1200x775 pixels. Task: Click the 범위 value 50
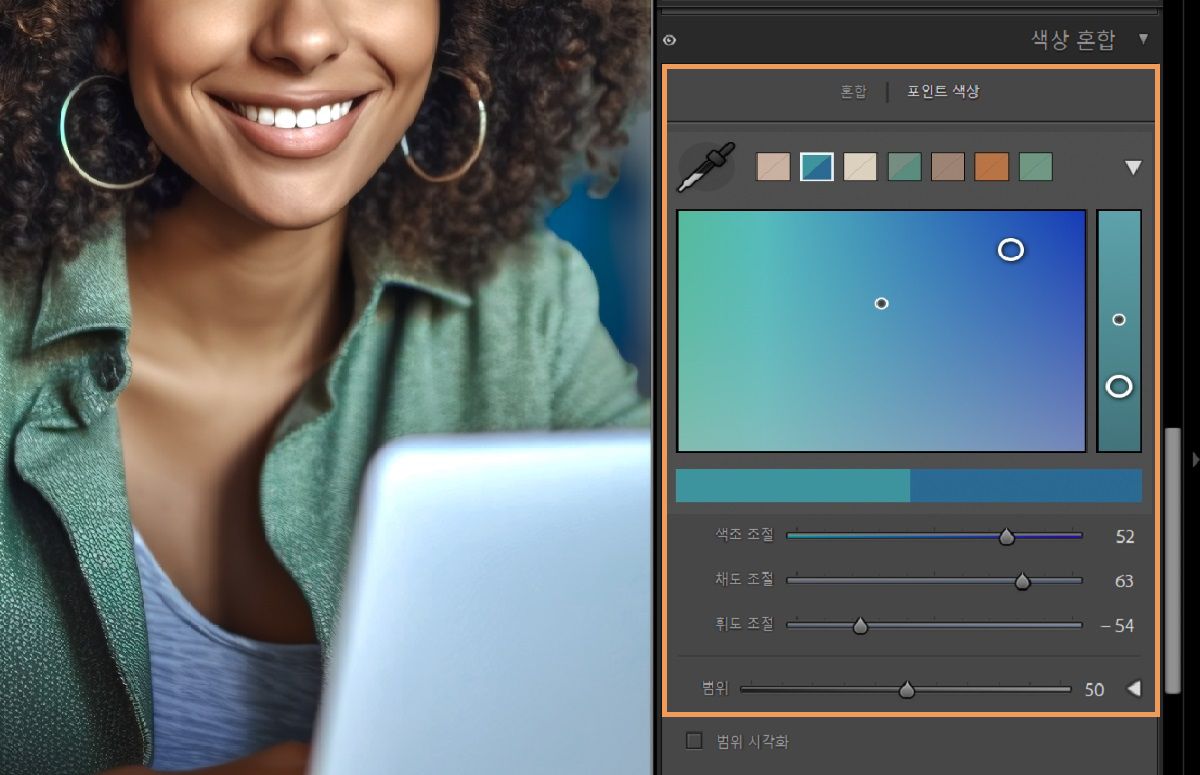[x=1094, y=690]
